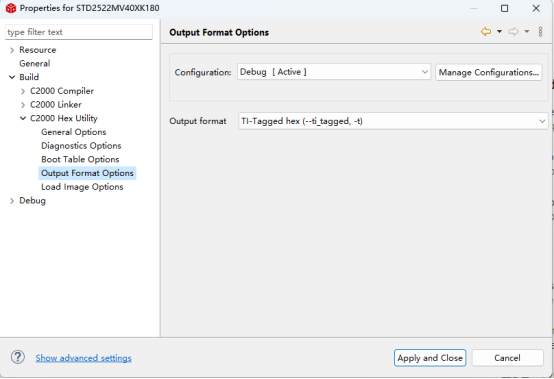
Task: Click the type filter text field
Action: [x=79, y=32]
